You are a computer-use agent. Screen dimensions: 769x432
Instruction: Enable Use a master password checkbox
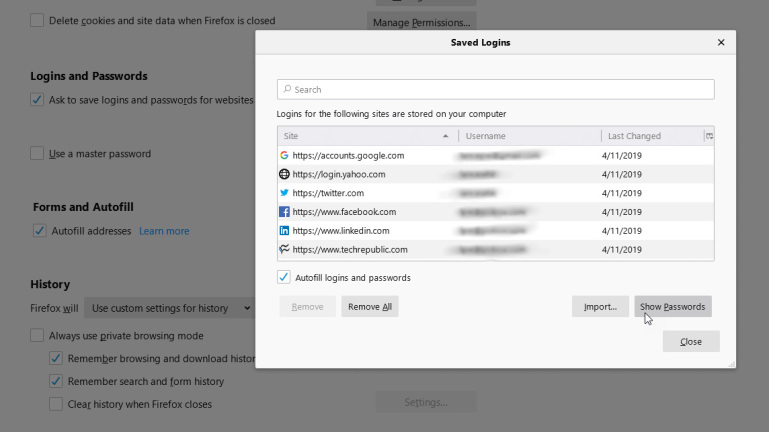tap(37, 153)
